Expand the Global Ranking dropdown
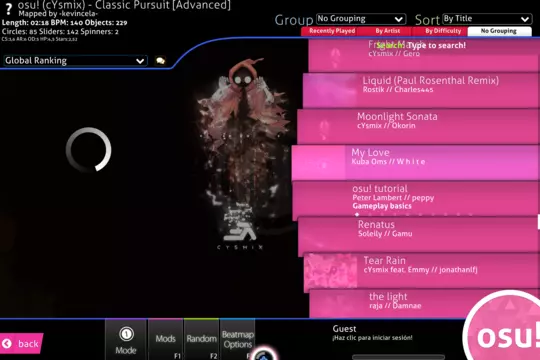The image size is (540, 360). [x=75, y=61]
